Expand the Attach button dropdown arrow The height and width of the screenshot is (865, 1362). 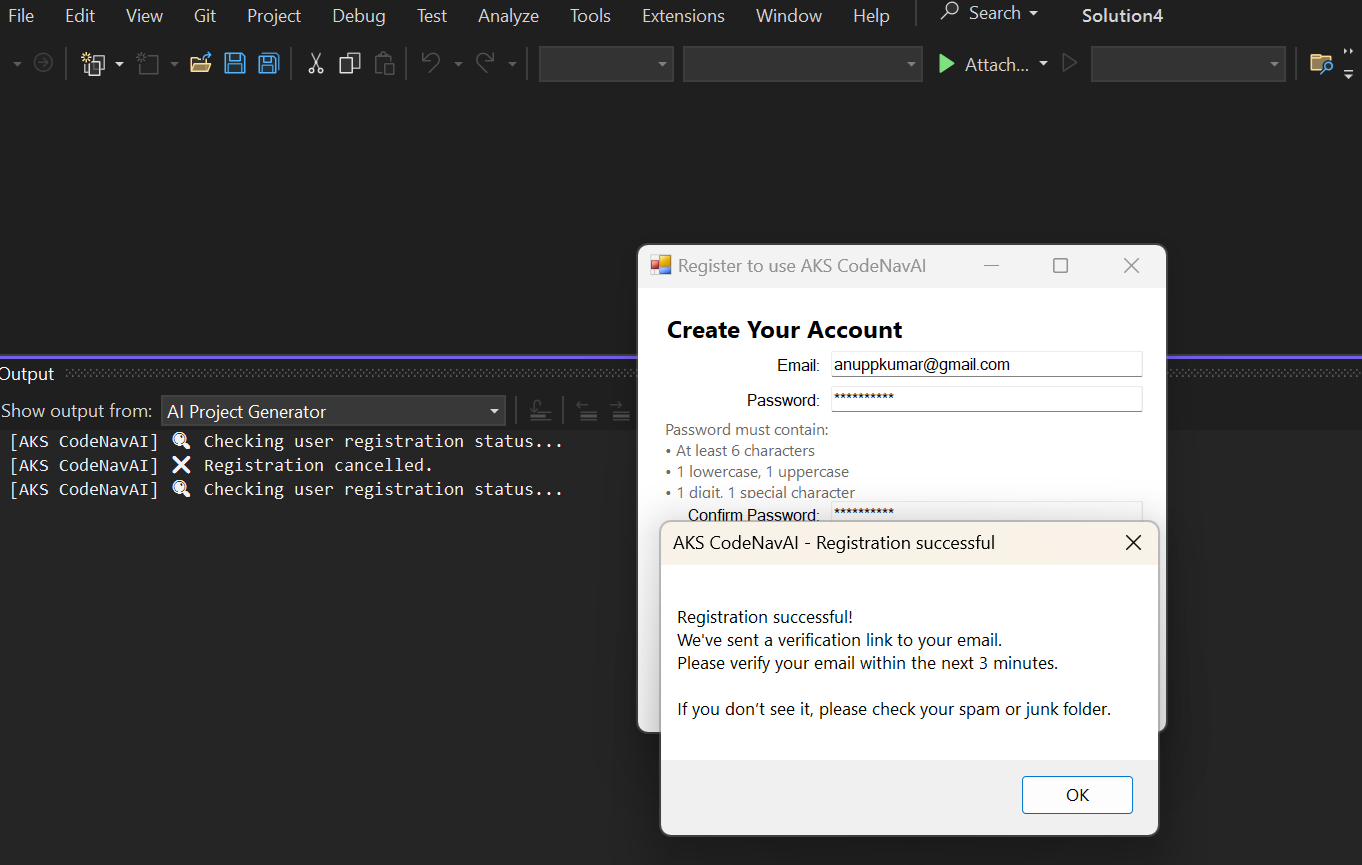click(x=1043, y=64)
